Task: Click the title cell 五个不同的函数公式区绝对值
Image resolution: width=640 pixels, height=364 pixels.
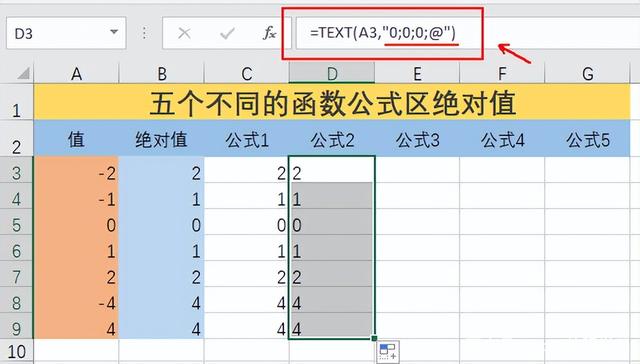Action: click(x=332, y=102)
